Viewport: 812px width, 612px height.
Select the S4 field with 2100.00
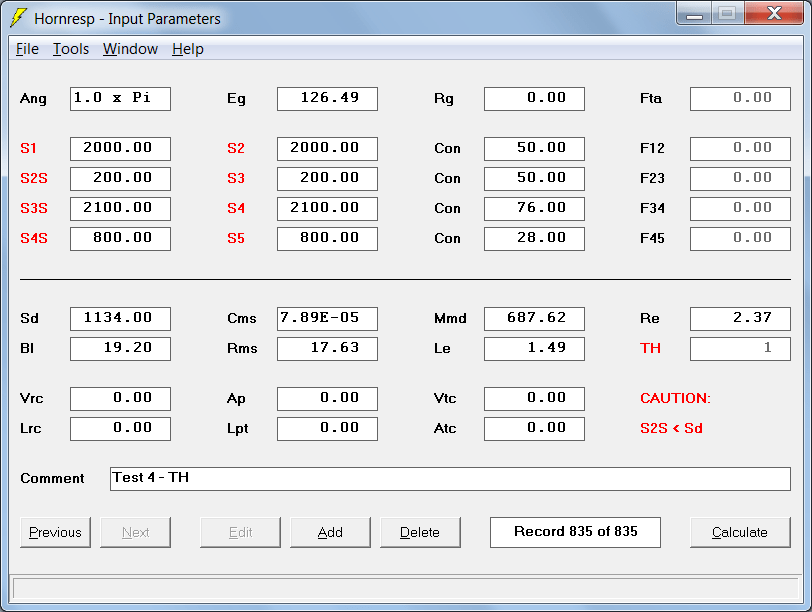(x=327, y=209)
